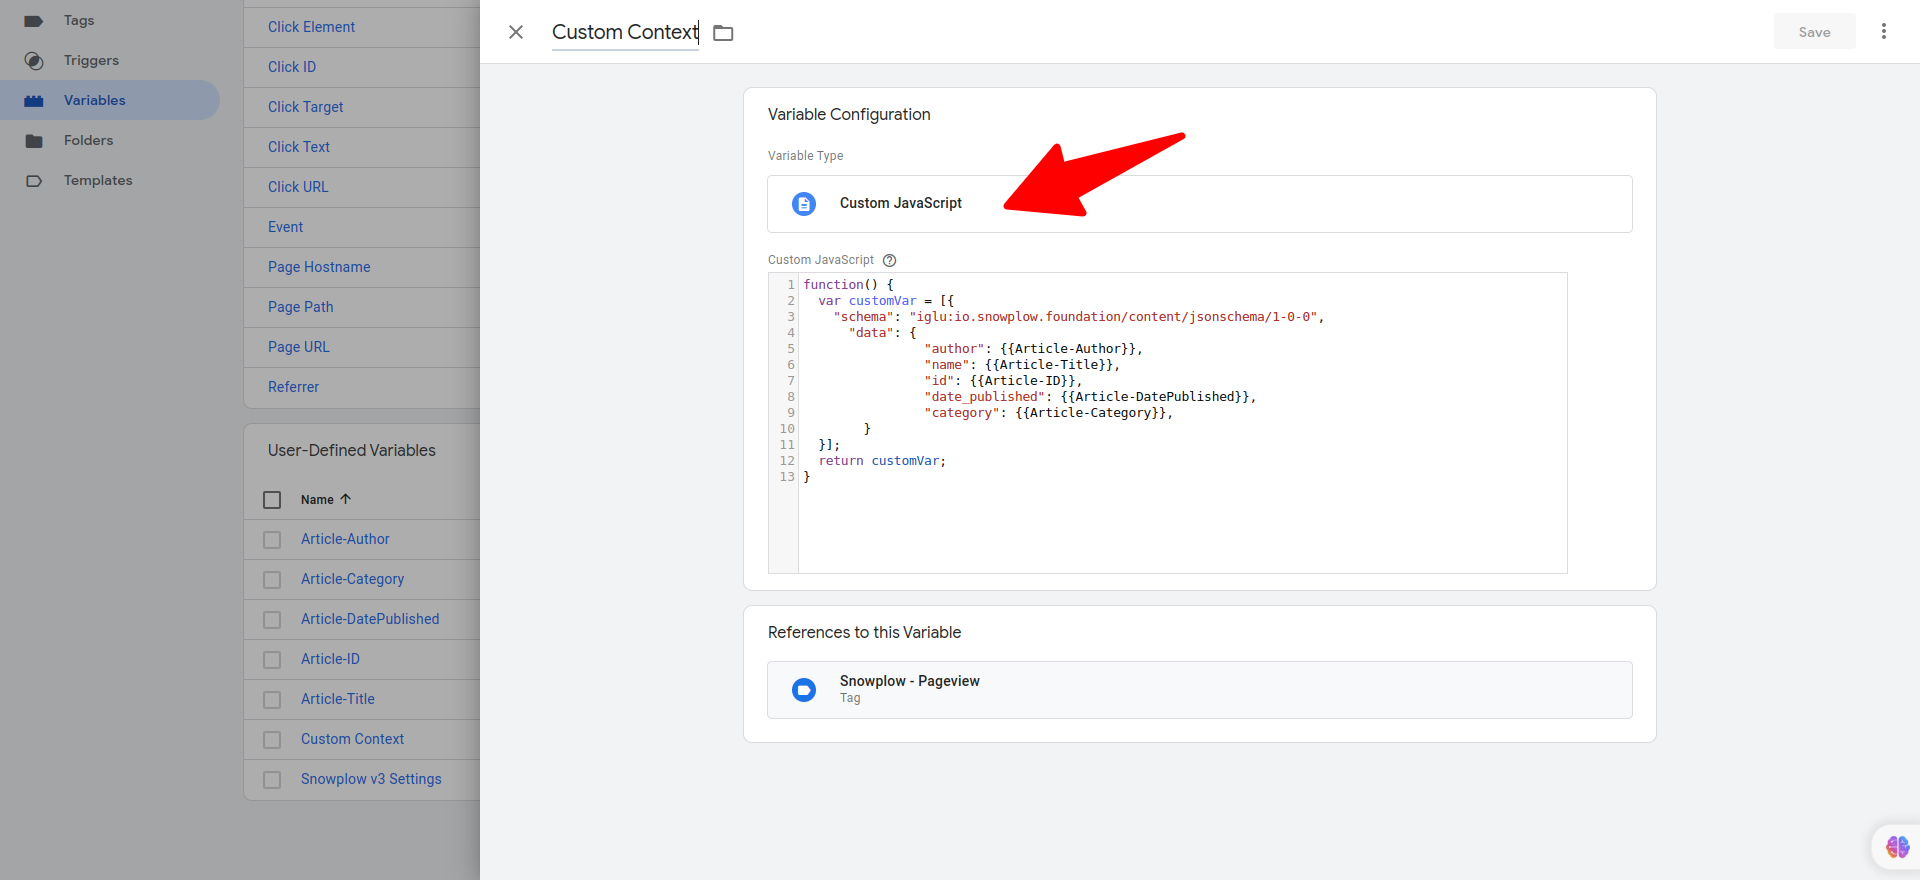Screen dimensions: 1920x880
Task: Click the 'User-Defined Variables' heading
Action: (351, 450)
